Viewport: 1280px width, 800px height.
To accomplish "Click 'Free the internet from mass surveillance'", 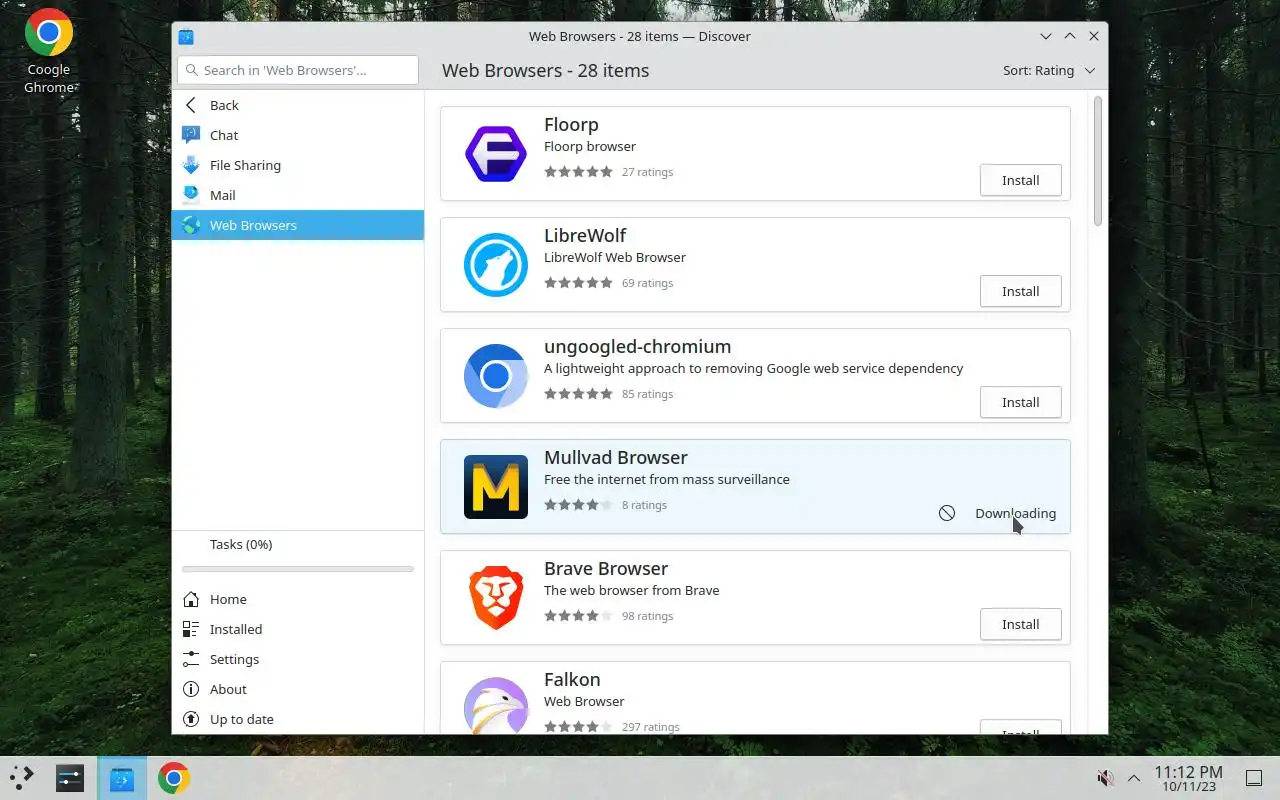I will coord(667,479).
